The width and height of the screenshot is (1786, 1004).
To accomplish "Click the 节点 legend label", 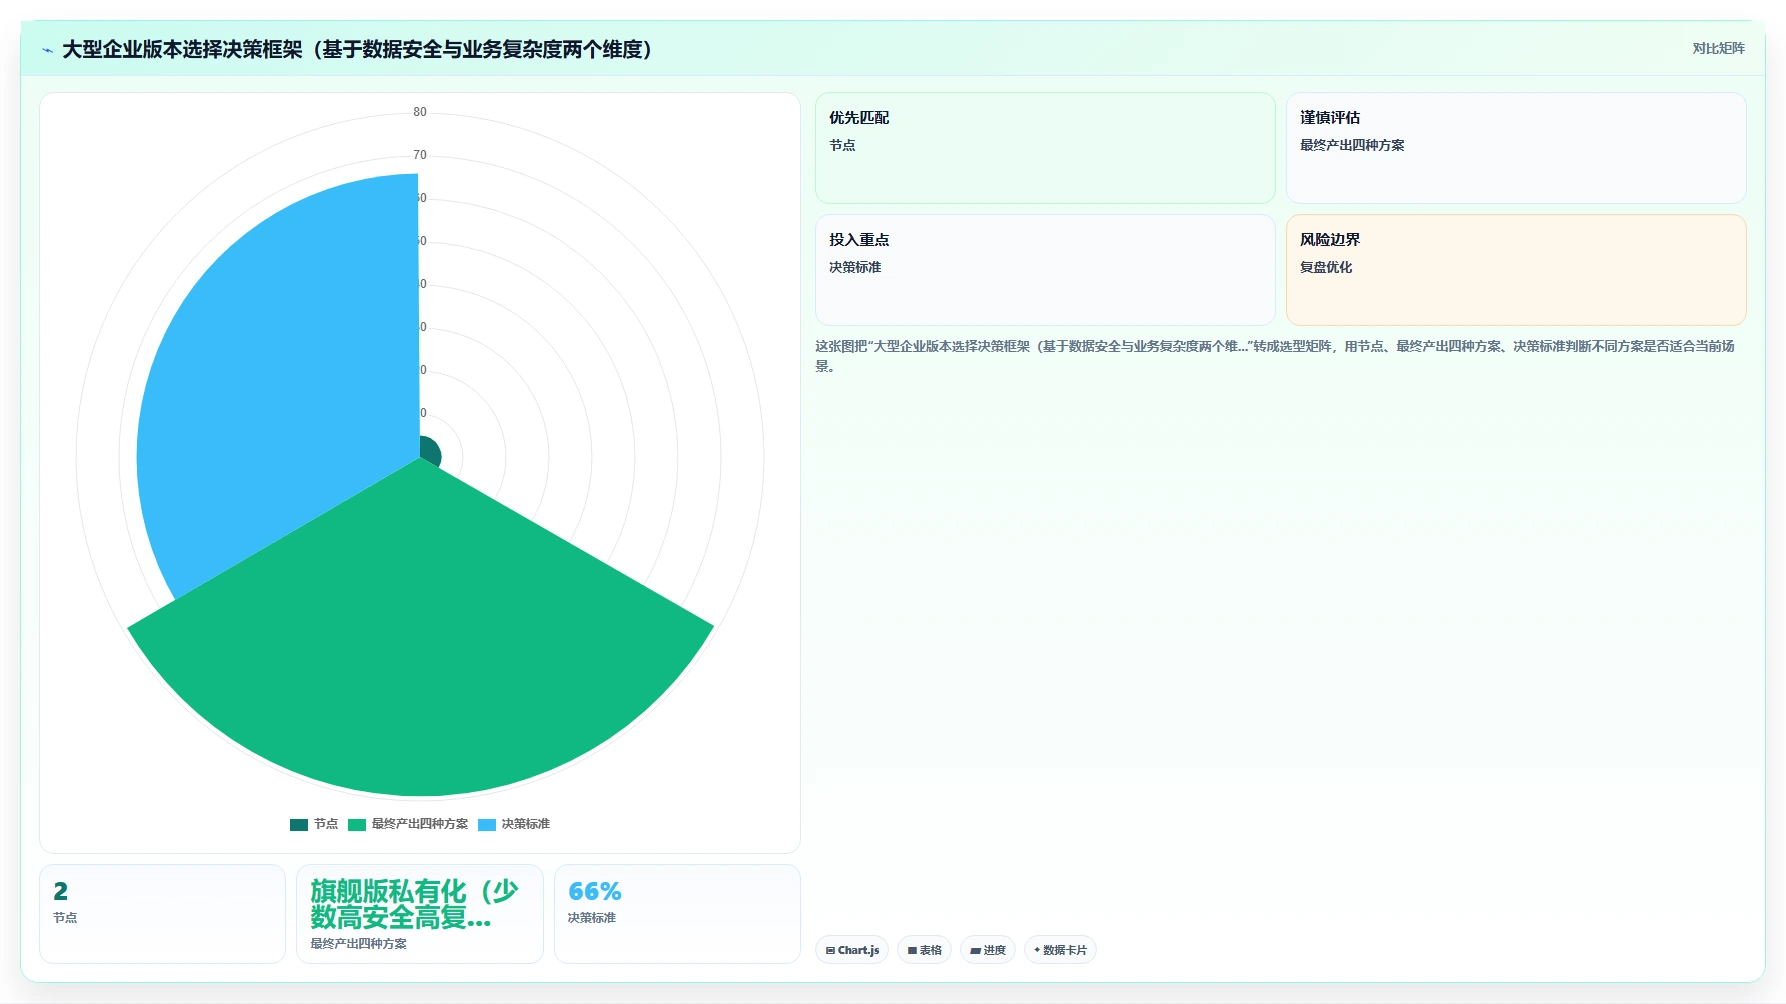I will coord(326,824).
